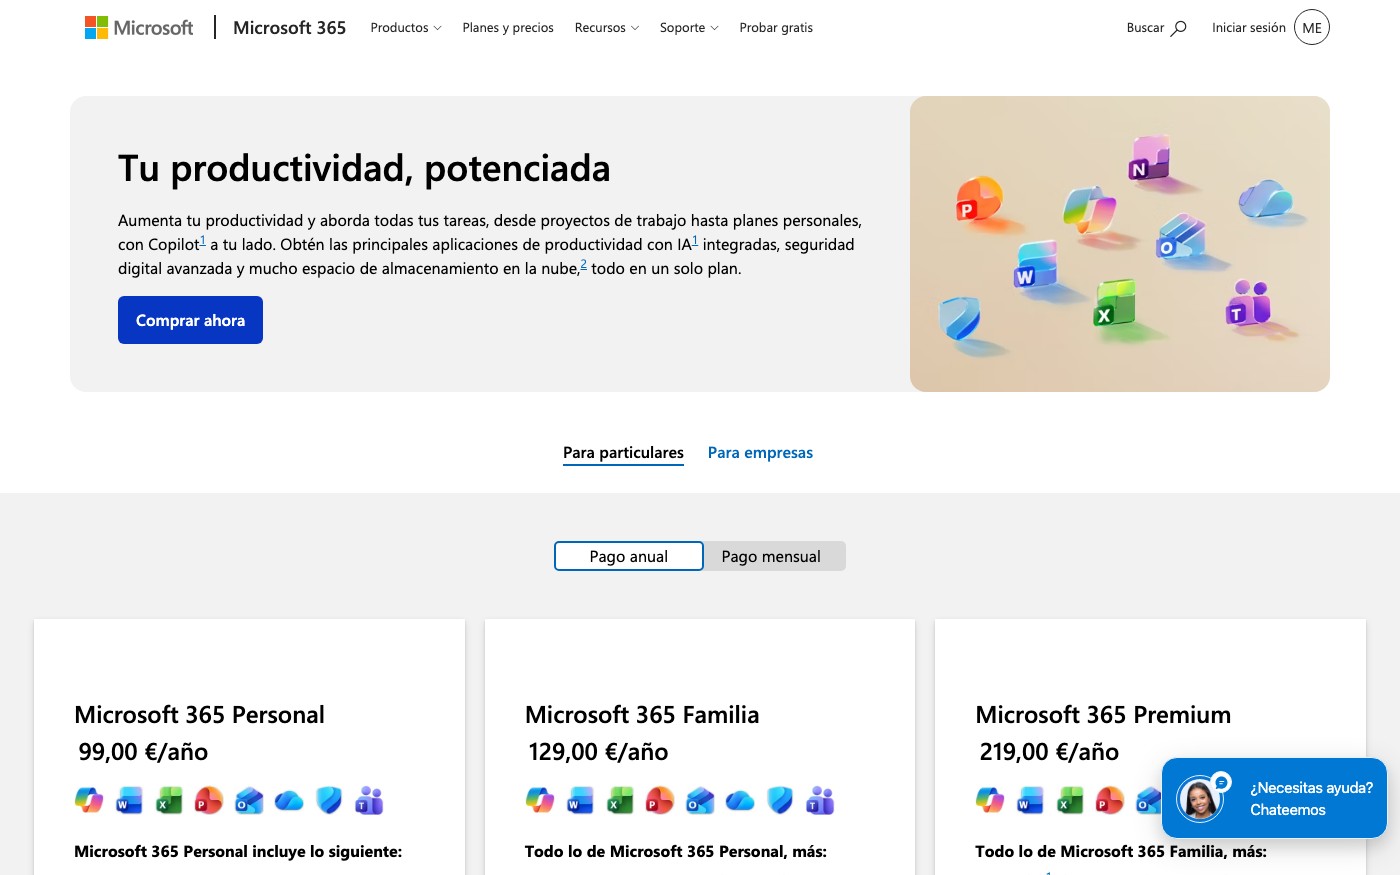Viewport: 1400px width, 875px height.
Task: Click the Microsoft 365 Premium plan title
Action: click(x=1103, y=715)
